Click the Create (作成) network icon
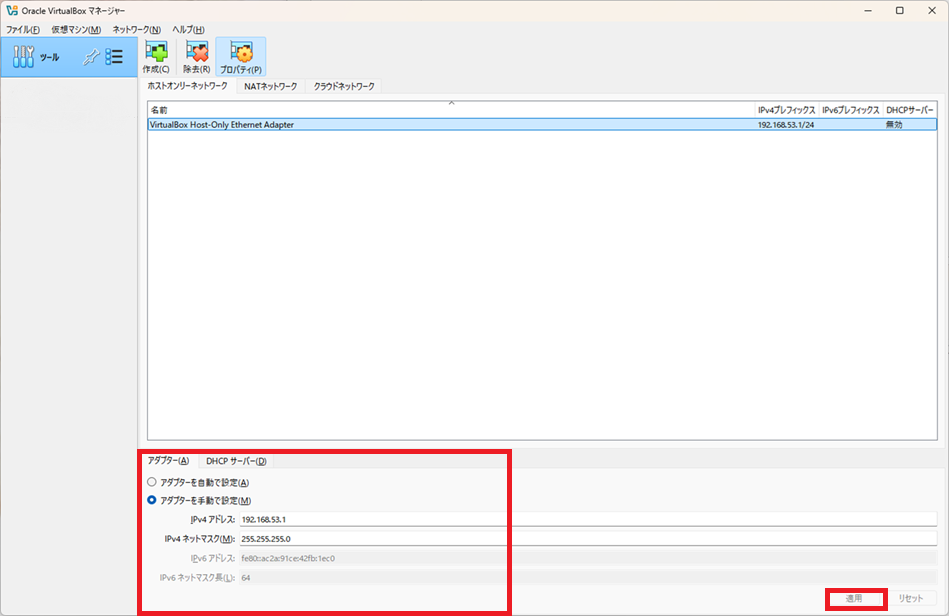This screenshot has height=616, width=949. (156, 57)
